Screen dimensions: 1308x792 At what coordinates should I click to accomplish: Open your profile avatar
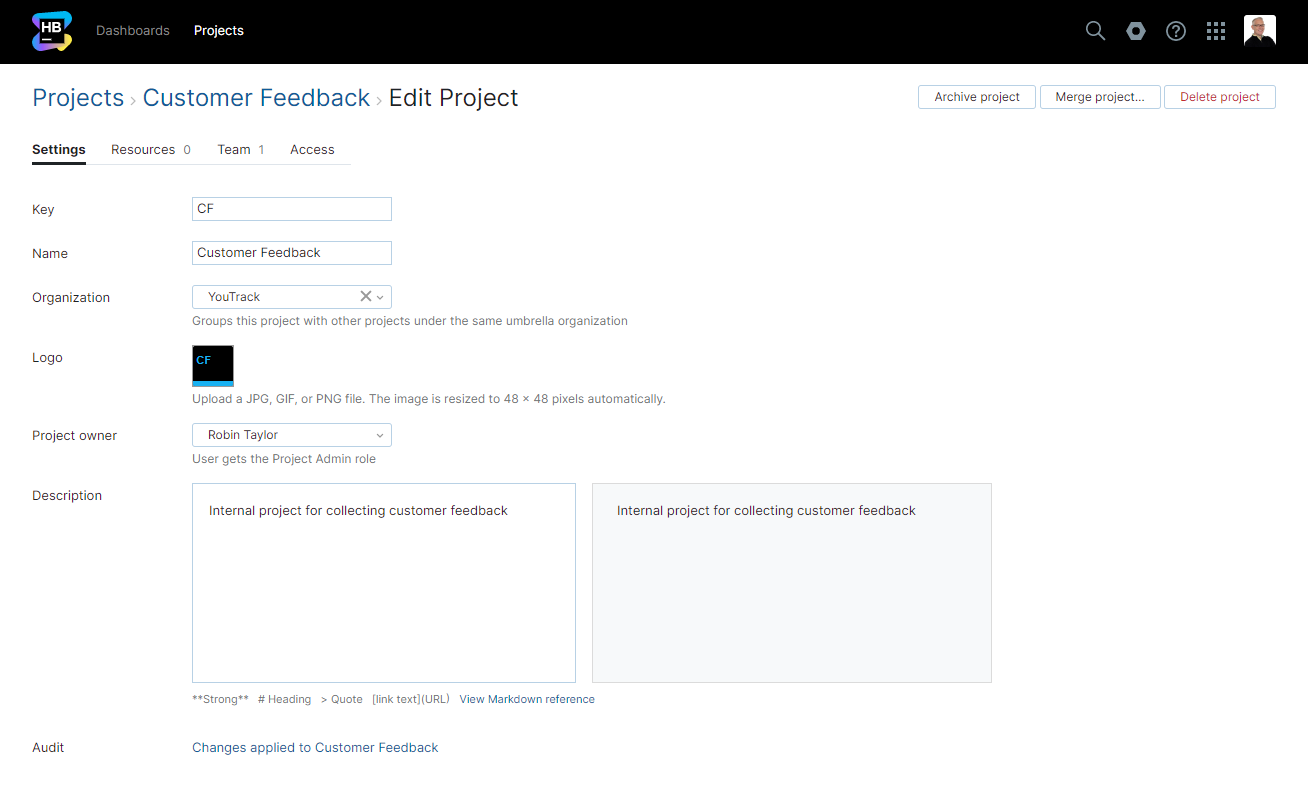[x=1259, y=29]
